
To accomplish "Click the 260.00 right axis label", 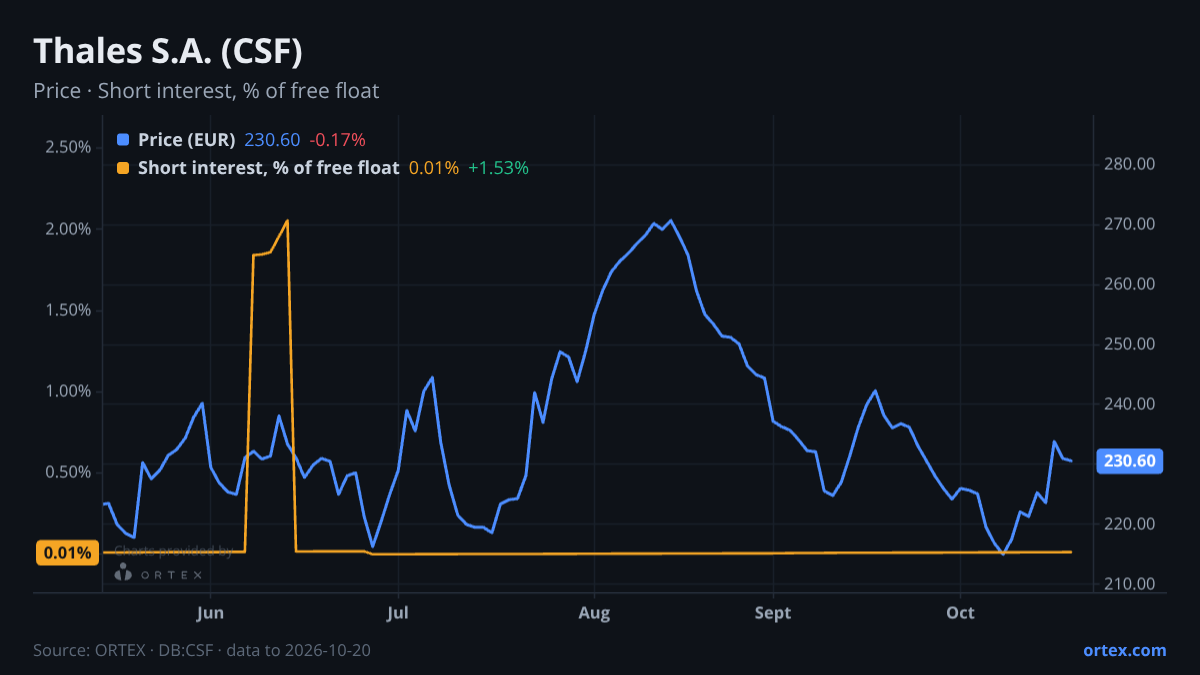I will coord(1131,284).
